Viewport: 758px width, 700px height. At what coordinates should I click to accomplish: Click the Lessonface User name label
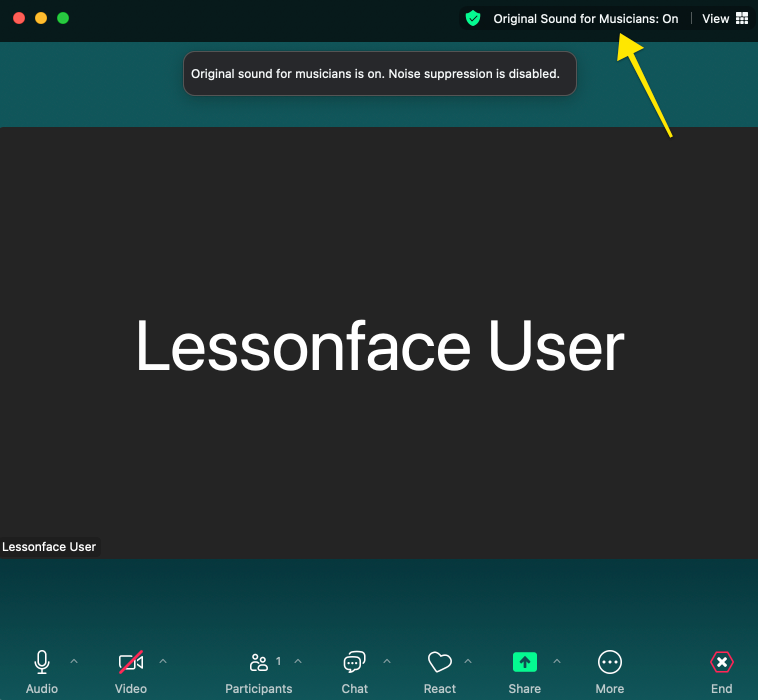pyautogui.click(x=49, y=547)
